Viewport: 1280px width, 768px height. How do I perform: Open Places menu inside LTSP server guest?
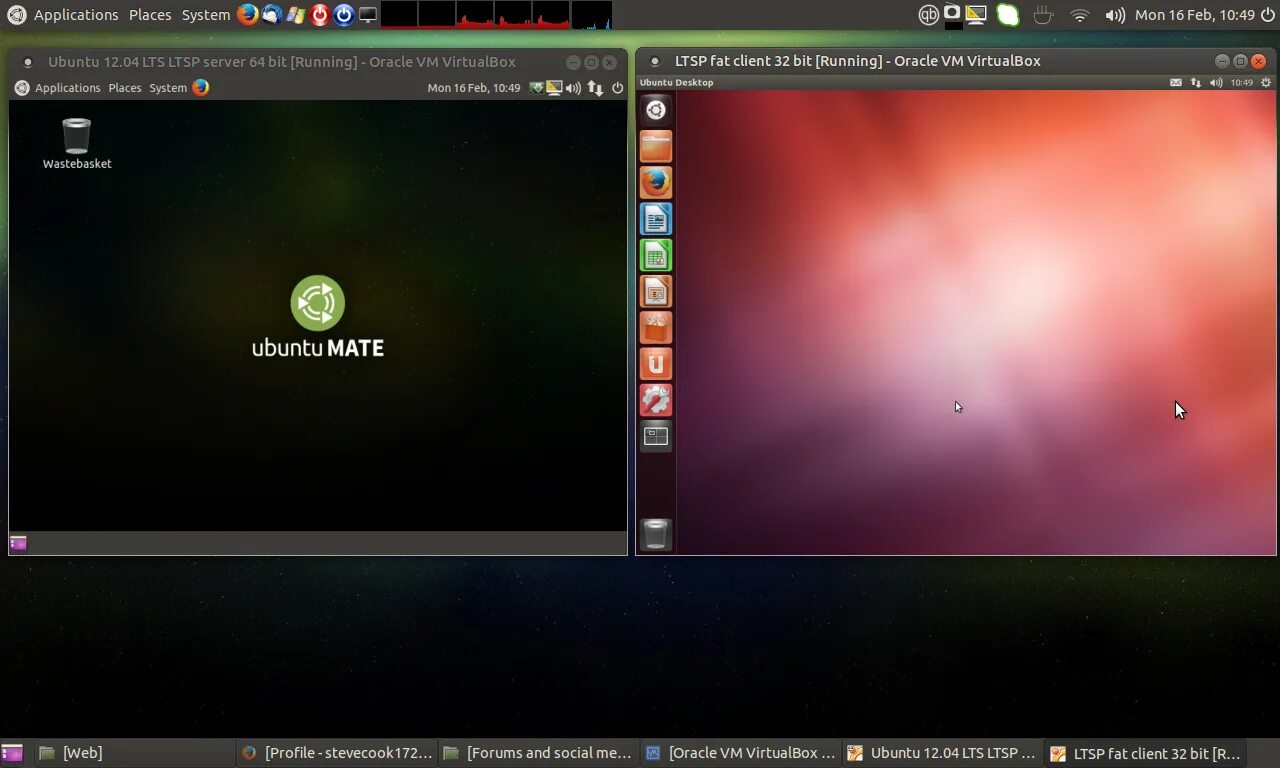coord(125,88)
